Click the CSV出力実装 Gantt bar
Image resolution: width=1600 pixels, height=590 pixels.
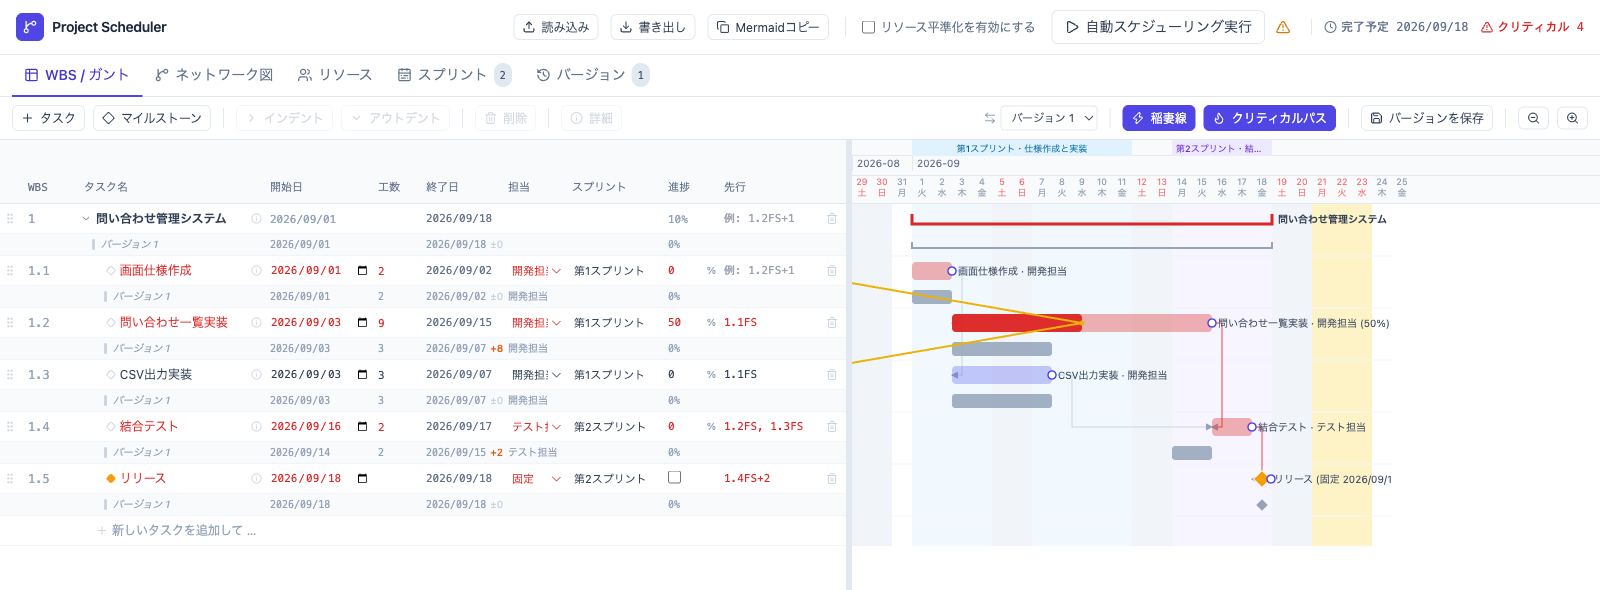[x=1001, y=375]
